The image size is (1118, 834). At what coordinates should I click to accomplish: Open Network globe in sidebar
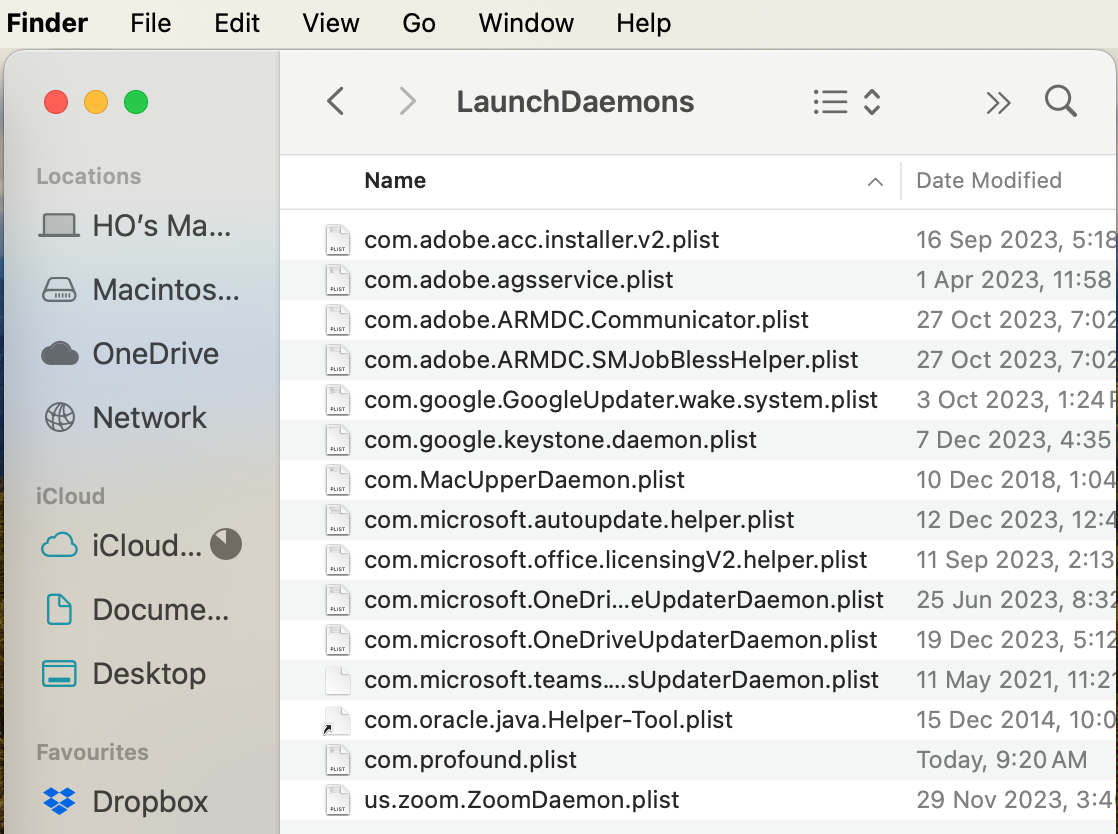point(60,418)
